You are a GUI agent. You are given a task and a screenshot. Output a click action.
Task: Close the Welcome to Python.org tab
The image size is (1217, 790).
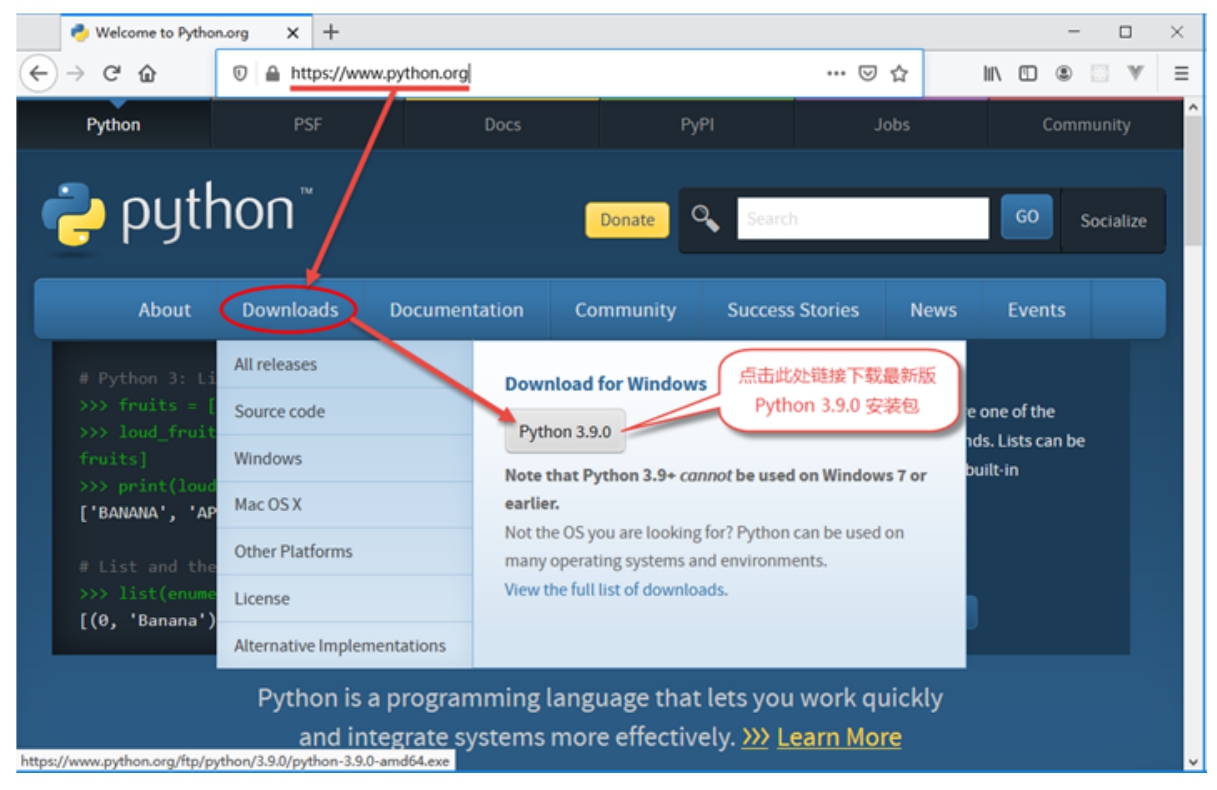(293, 32)
